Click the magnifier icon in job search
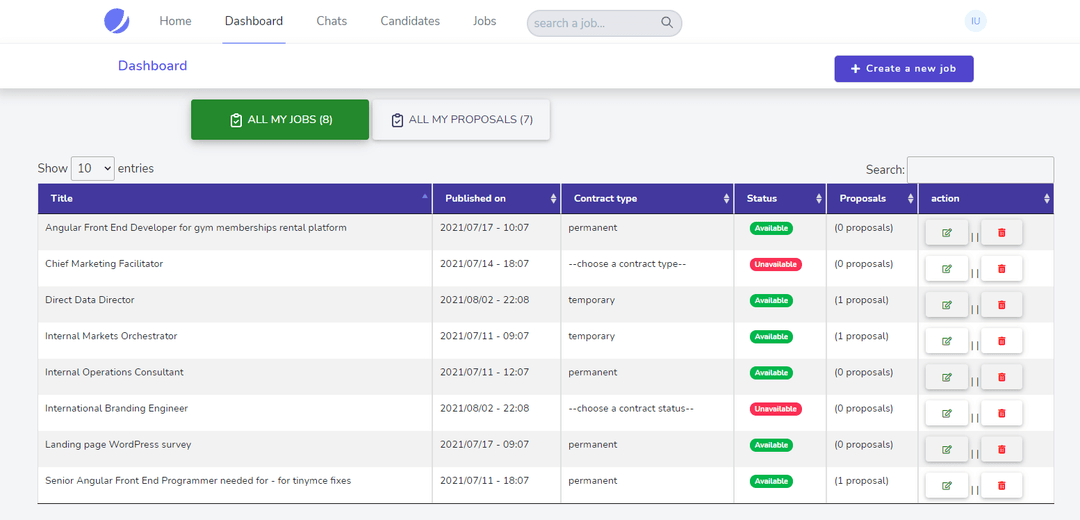 point(667,23)
